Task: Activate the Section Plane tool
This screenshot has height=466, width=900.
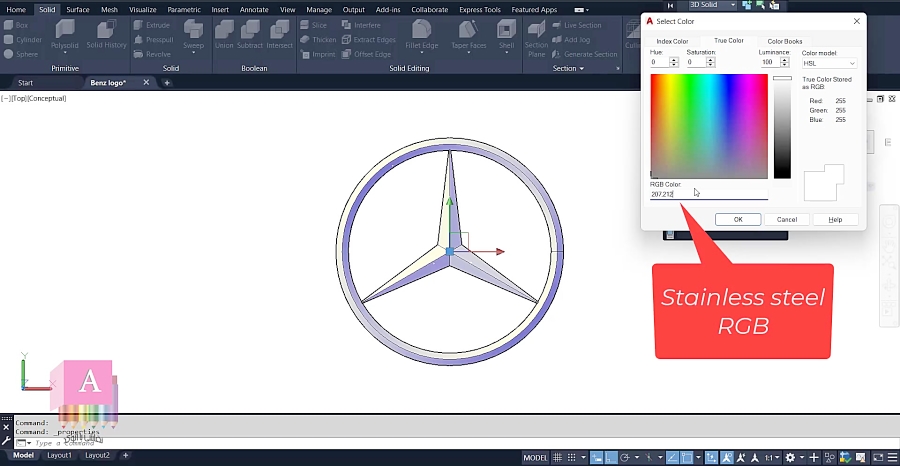Action: click(x=536, y=38)
